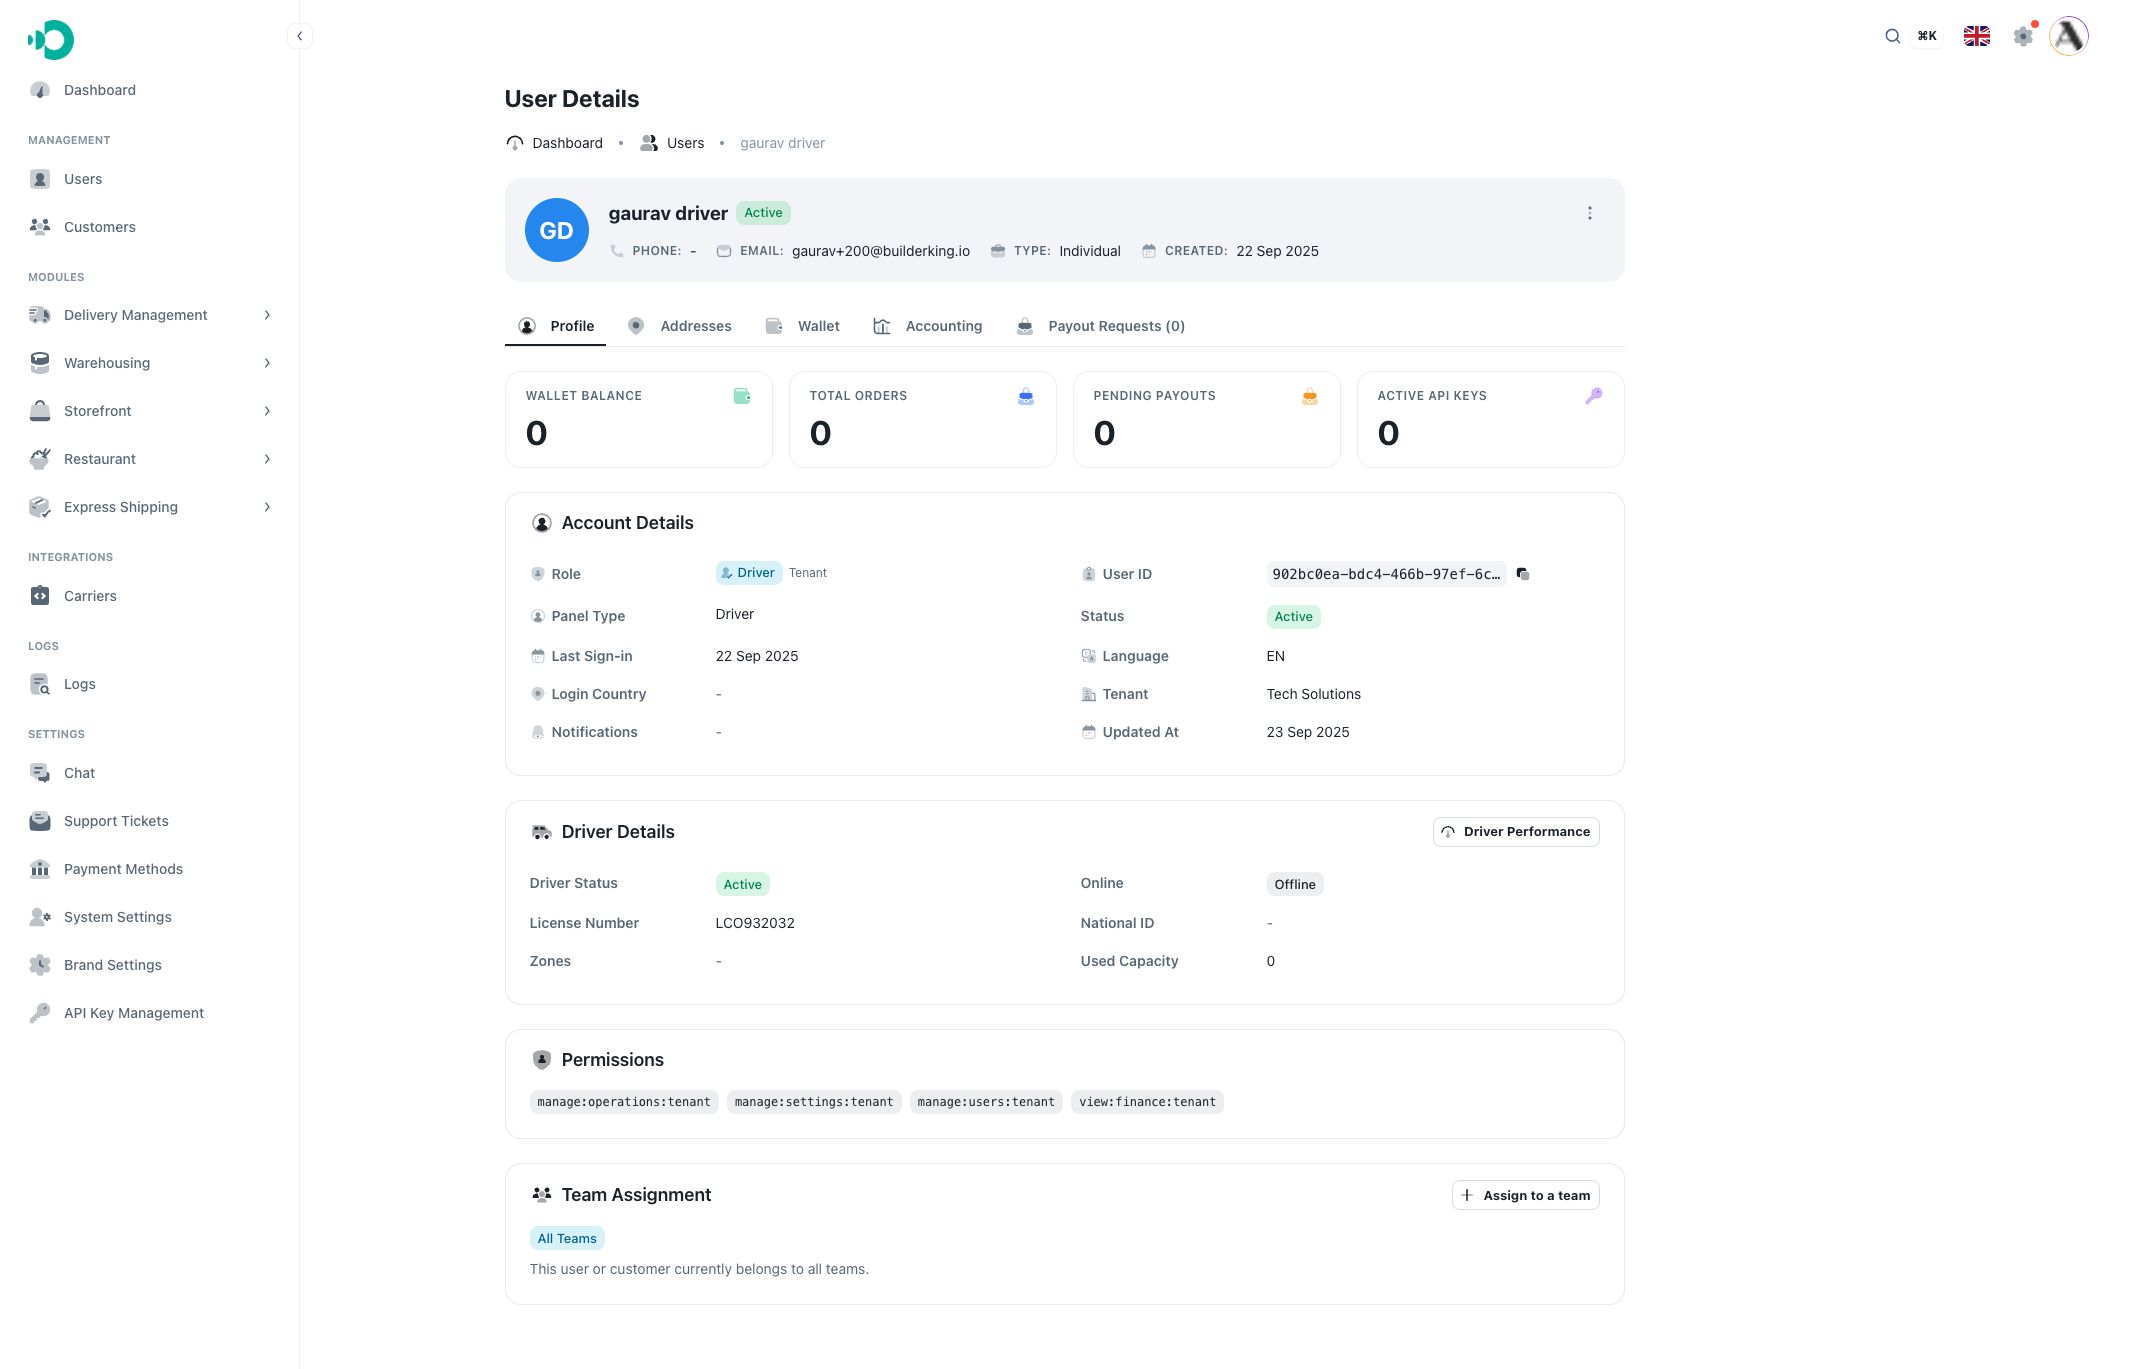Click the Driver role badge
The image size is (2129, 1369).
pyautogui.click(x=749, y=573)
